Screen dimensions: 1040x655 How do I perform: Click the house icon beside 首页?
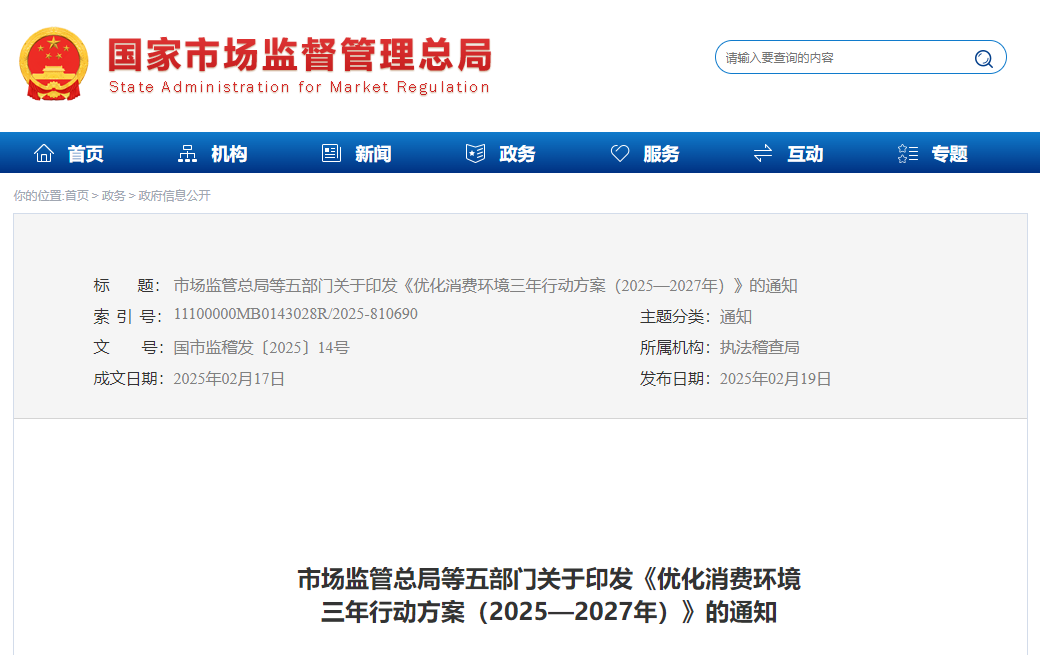pos(44,153)
